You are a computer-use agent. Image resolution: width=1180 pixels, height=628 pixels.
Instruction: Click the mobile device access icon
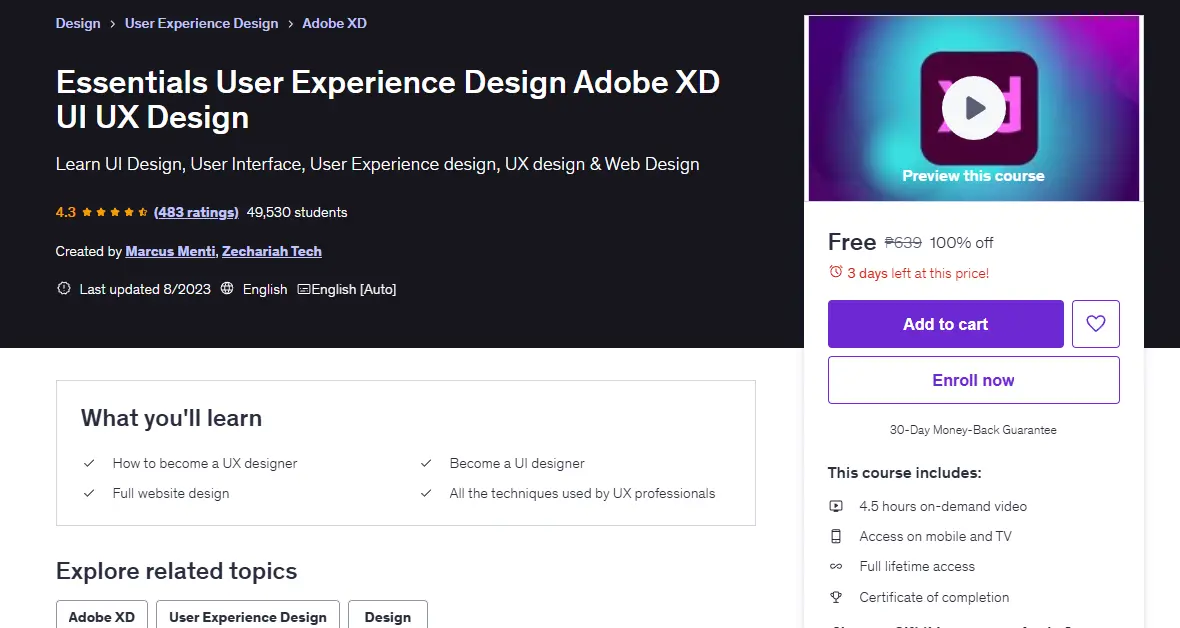pos(836,536)
